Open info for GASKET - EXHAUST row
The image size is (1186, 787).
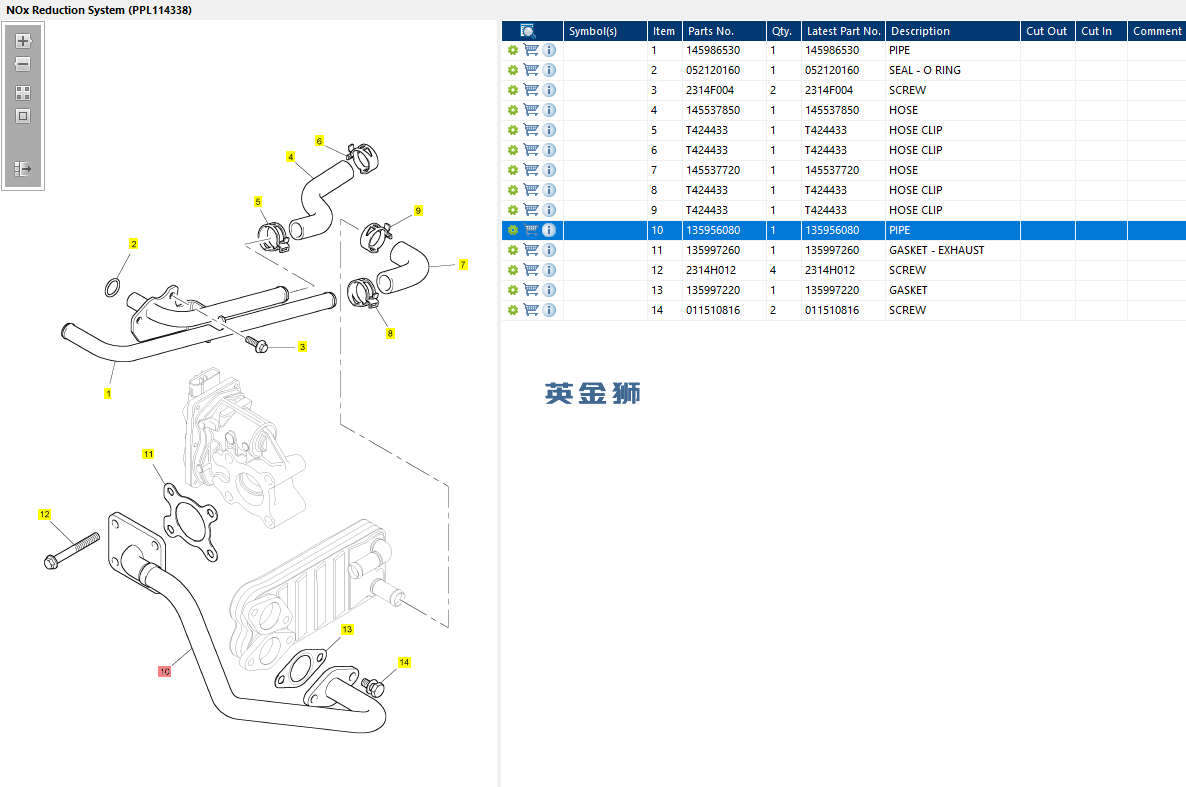click(x=549, y=250)
